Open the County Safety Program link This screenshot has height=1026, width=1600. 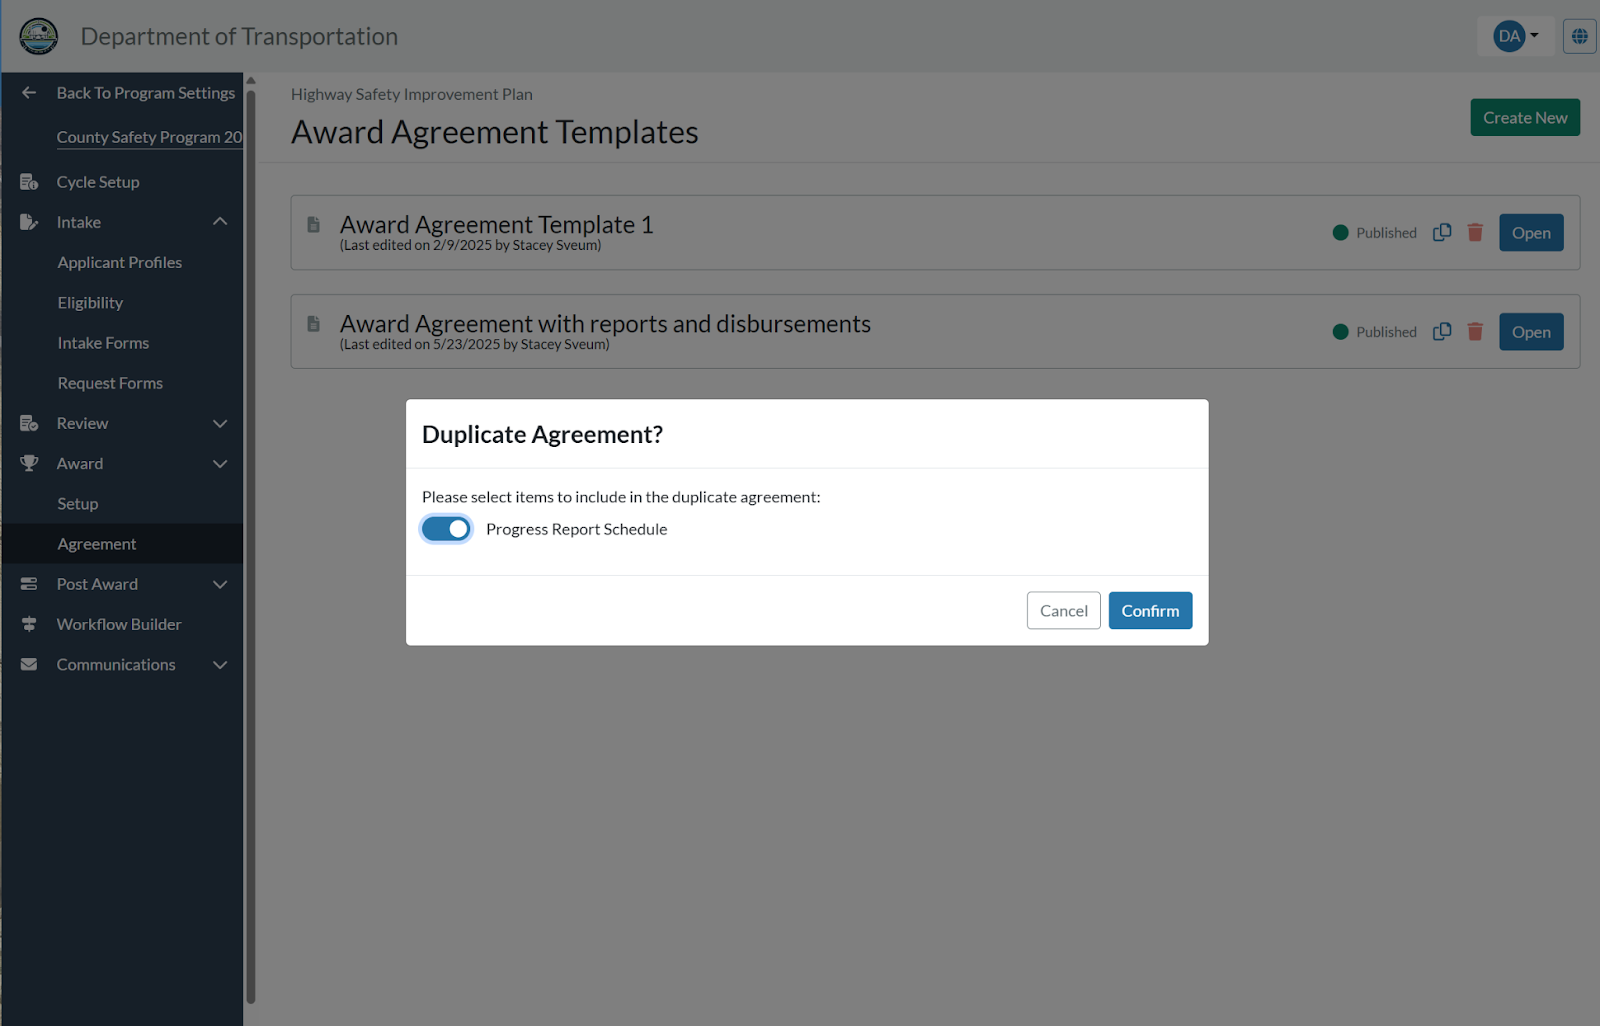[149, 137]
